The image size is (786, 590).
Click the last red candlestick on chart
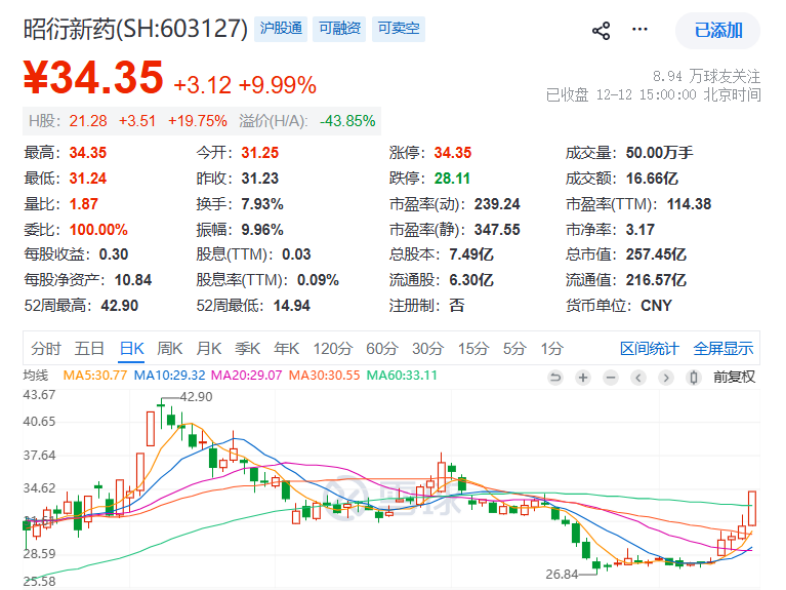tap(751, 508)
